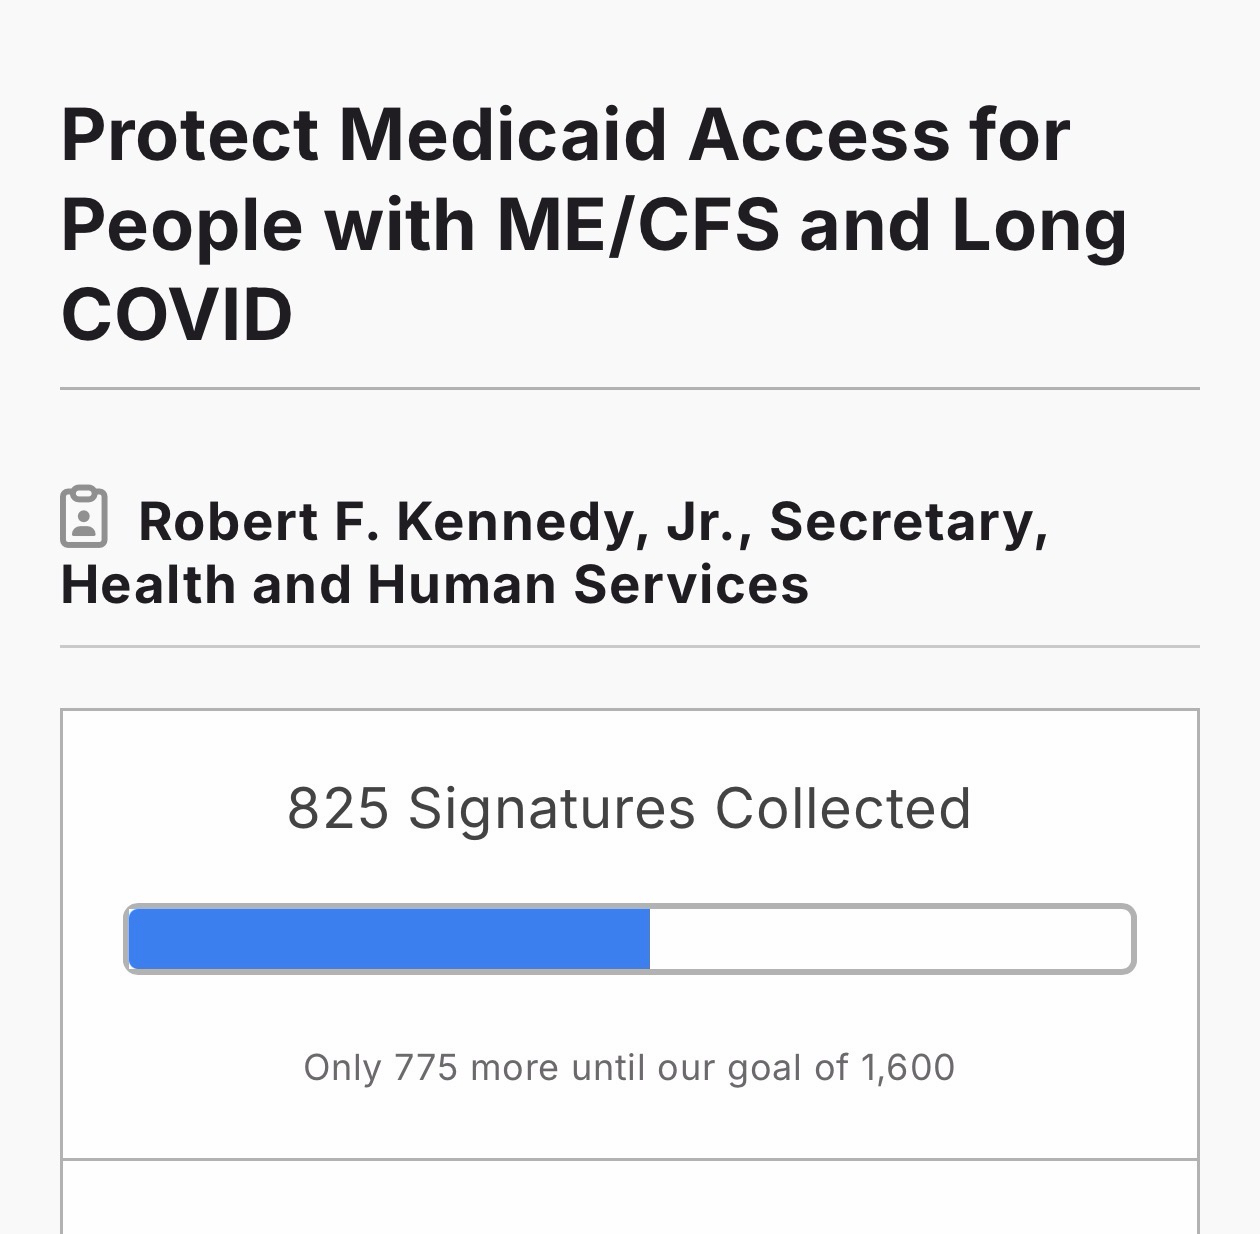The height and width of the screenshot is (1234, 1260).
Task: Click the goal text about 775 more
Action: 629,1068
